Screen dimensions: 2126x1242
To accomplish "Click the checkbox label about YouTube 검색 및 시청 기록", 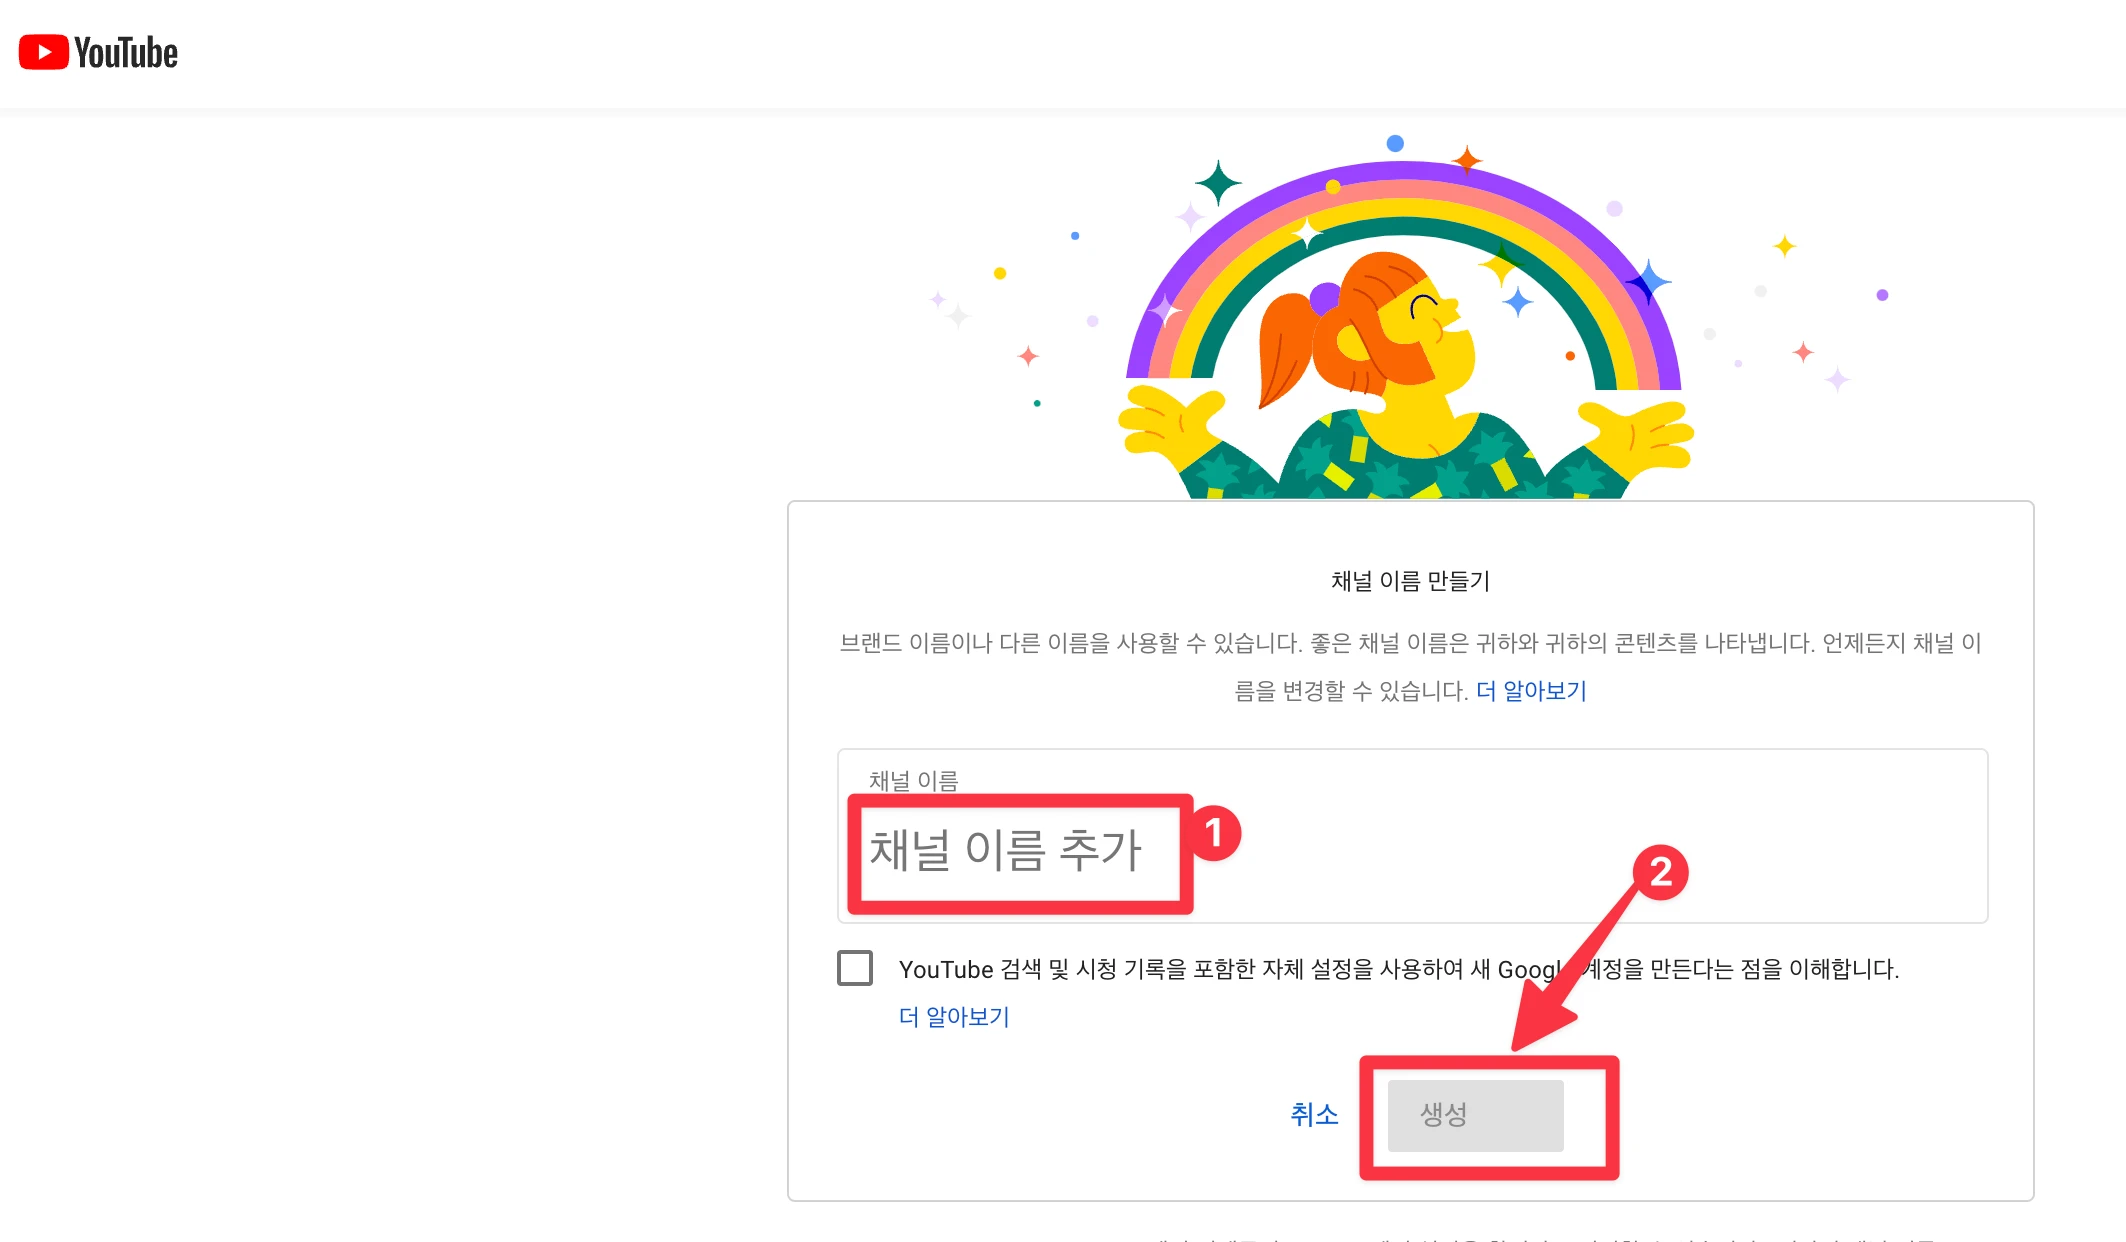I will point(1230,969).
